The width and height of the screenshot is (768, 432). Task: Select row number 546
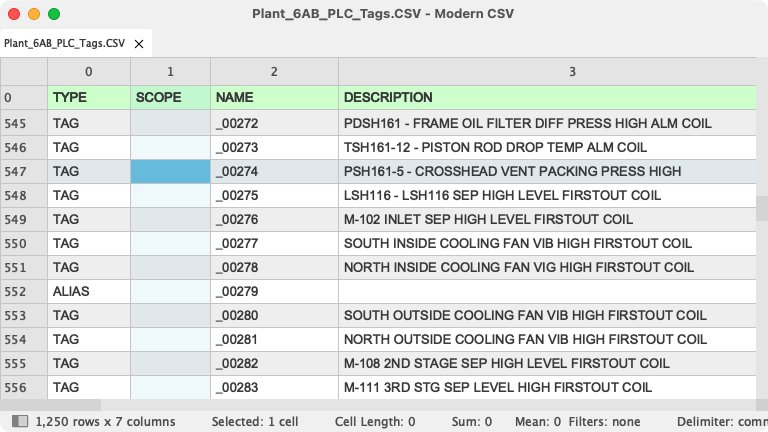pos(24,147)
